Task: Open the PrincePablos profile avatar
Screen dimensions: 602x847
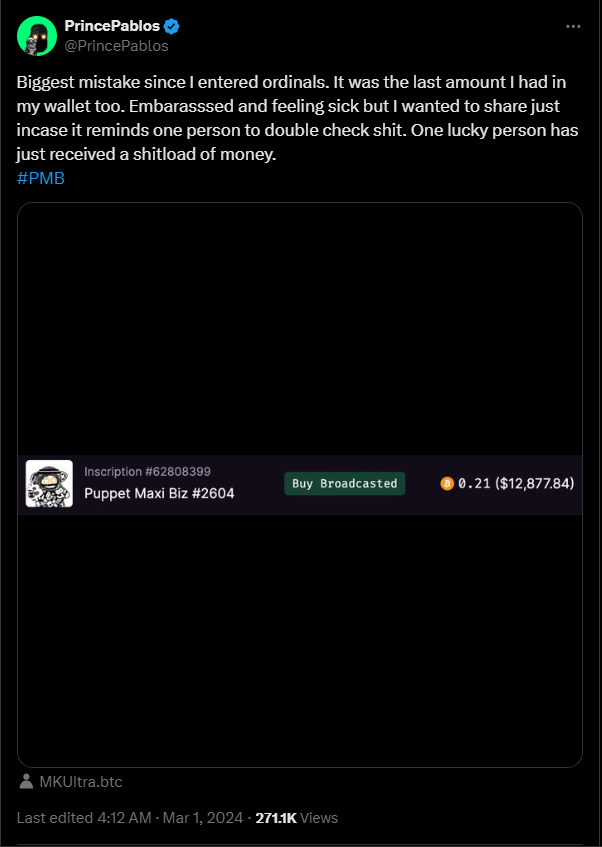Action: tap(37, 36)
